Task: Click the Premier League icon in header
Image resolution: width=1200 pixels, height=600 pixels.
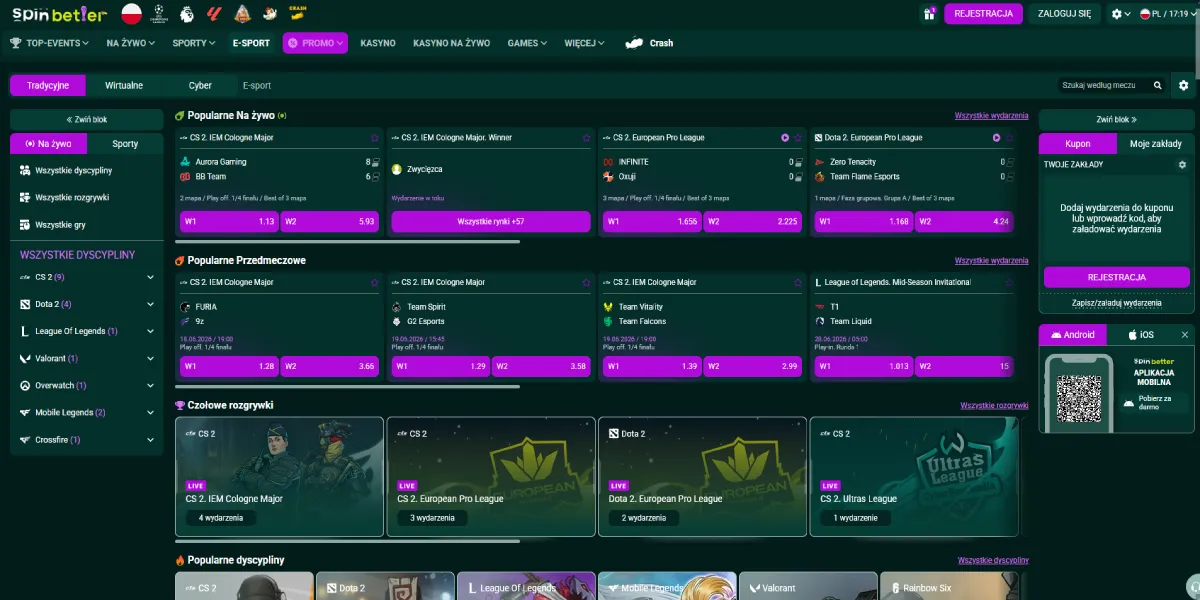Action: 186,14
